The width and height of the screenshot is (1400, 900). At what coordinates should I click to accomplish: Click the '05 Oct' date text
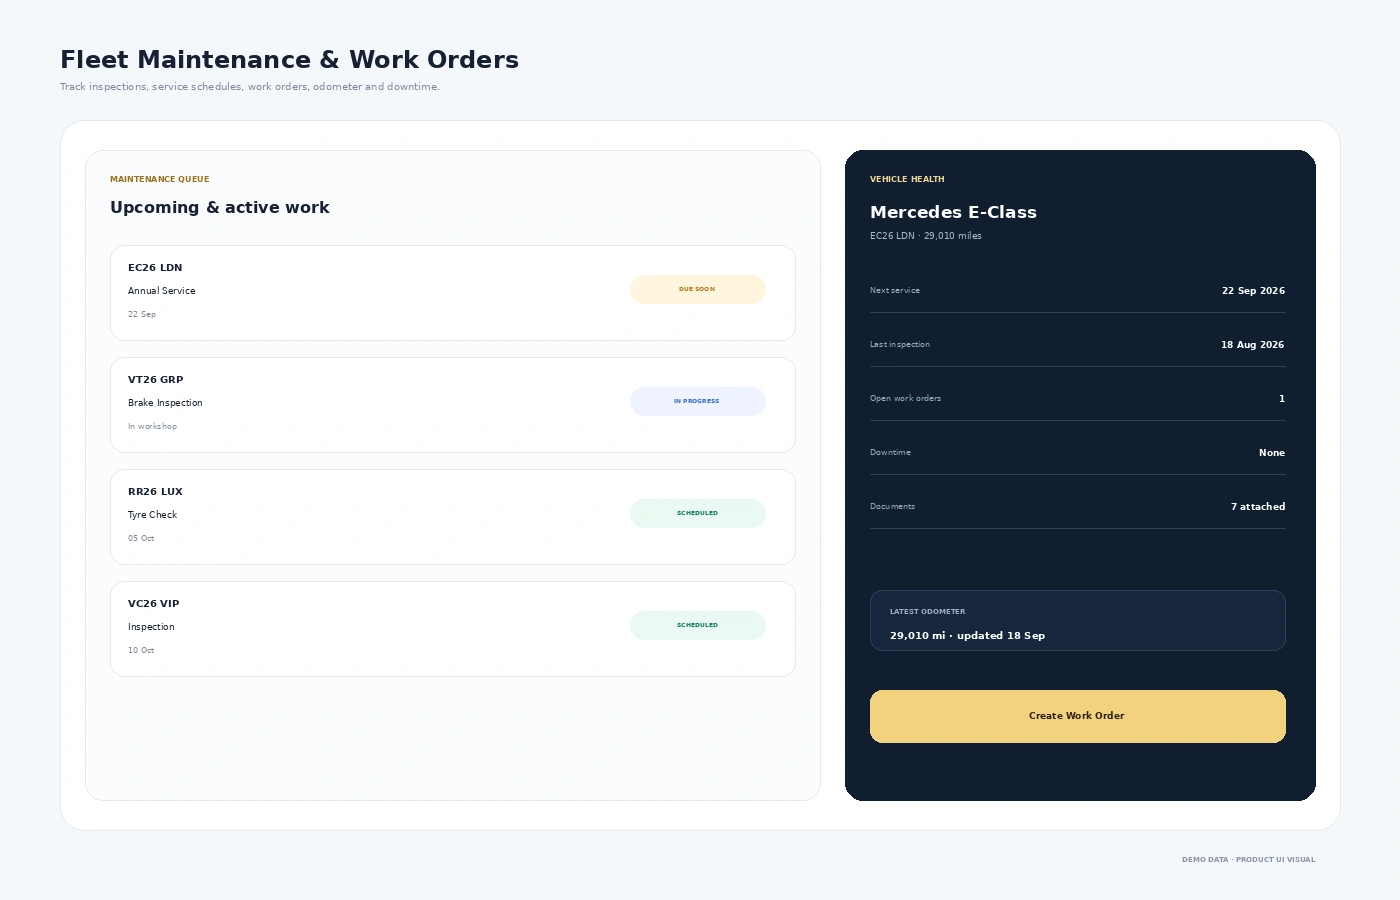click(141, 538)
